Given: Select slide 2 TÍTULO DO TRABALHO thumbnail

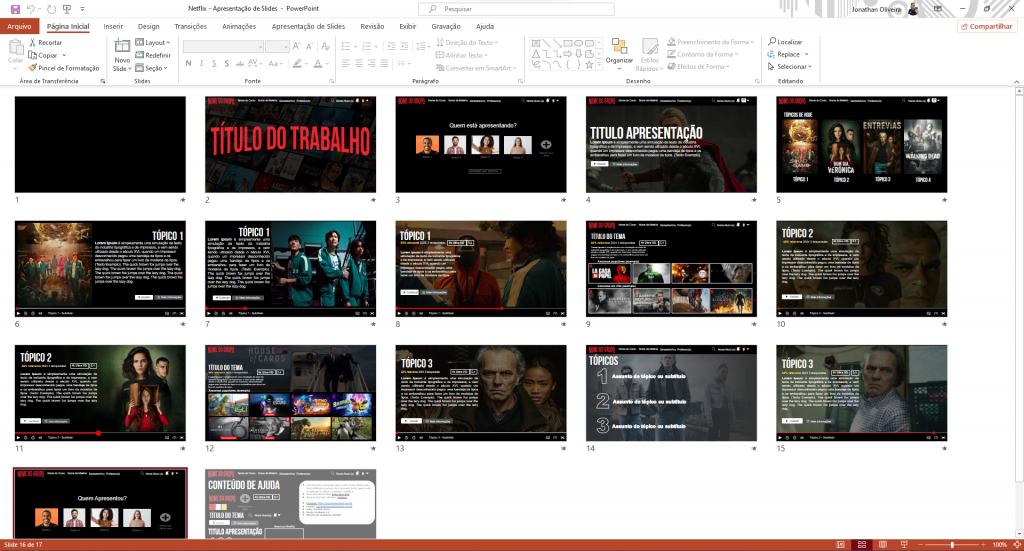Looking at the screenshot, I should click(x=291, y=144).
